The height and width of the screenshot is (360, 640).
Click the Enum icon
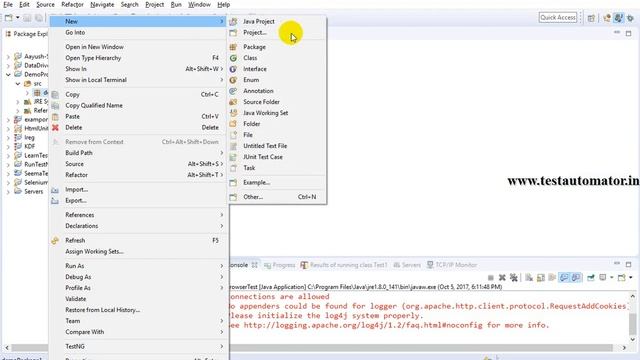[x=233, y=80]
